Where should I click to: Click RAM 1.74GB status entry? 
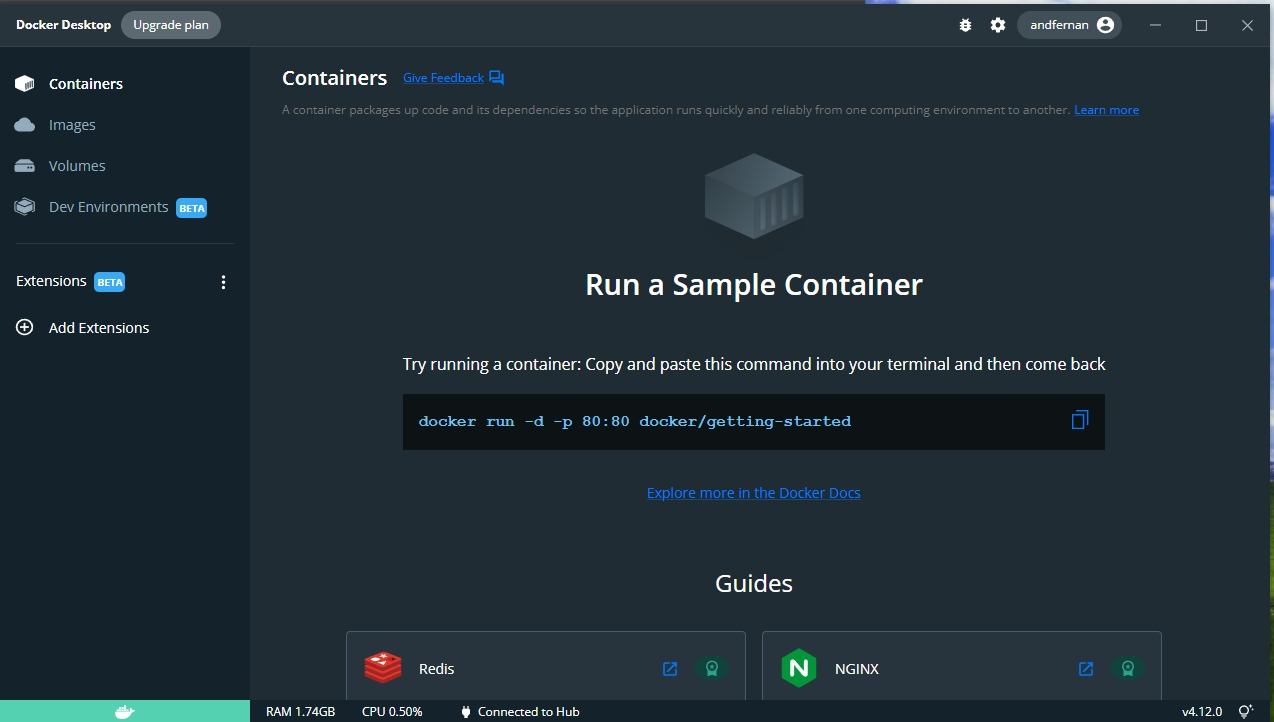tap(300, 712)
